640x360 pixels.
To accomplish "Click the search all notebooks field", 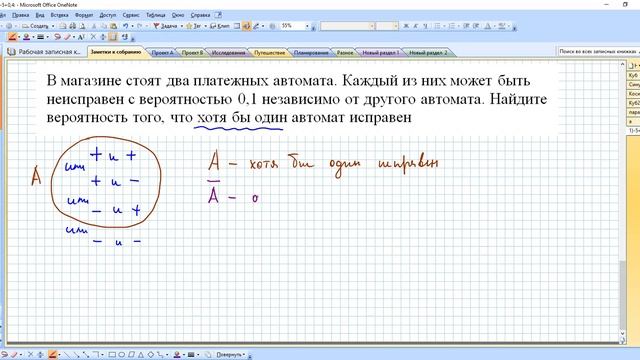I will point(598,51).
